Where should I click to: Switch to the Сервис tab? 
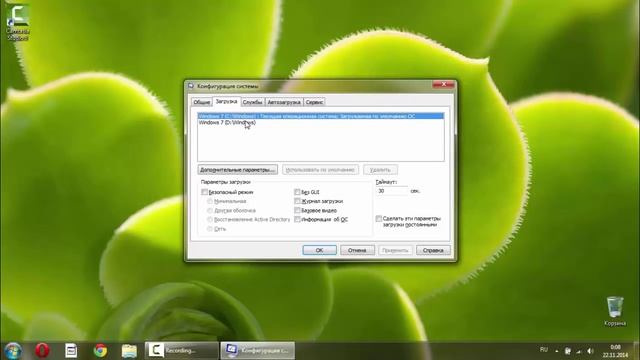coord(314,102)
